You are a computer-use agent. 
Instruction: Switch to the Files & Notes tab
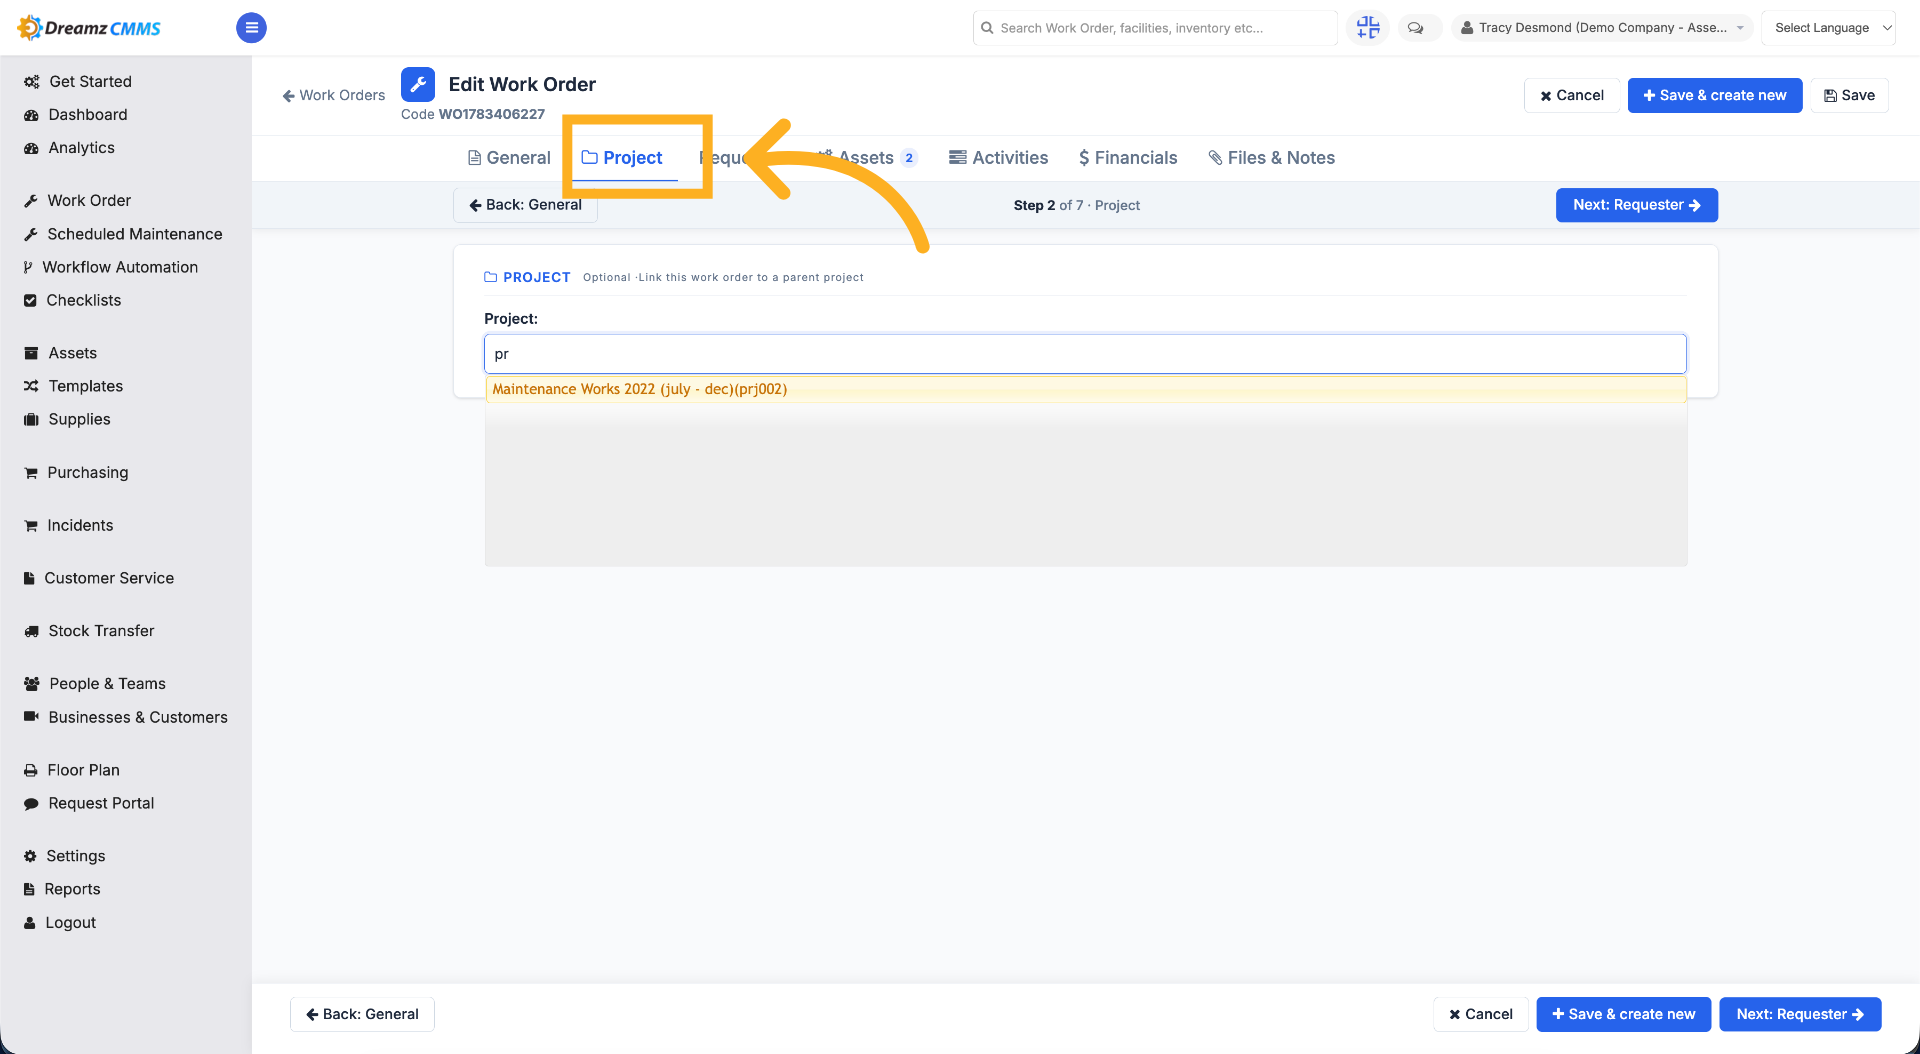1271,158
